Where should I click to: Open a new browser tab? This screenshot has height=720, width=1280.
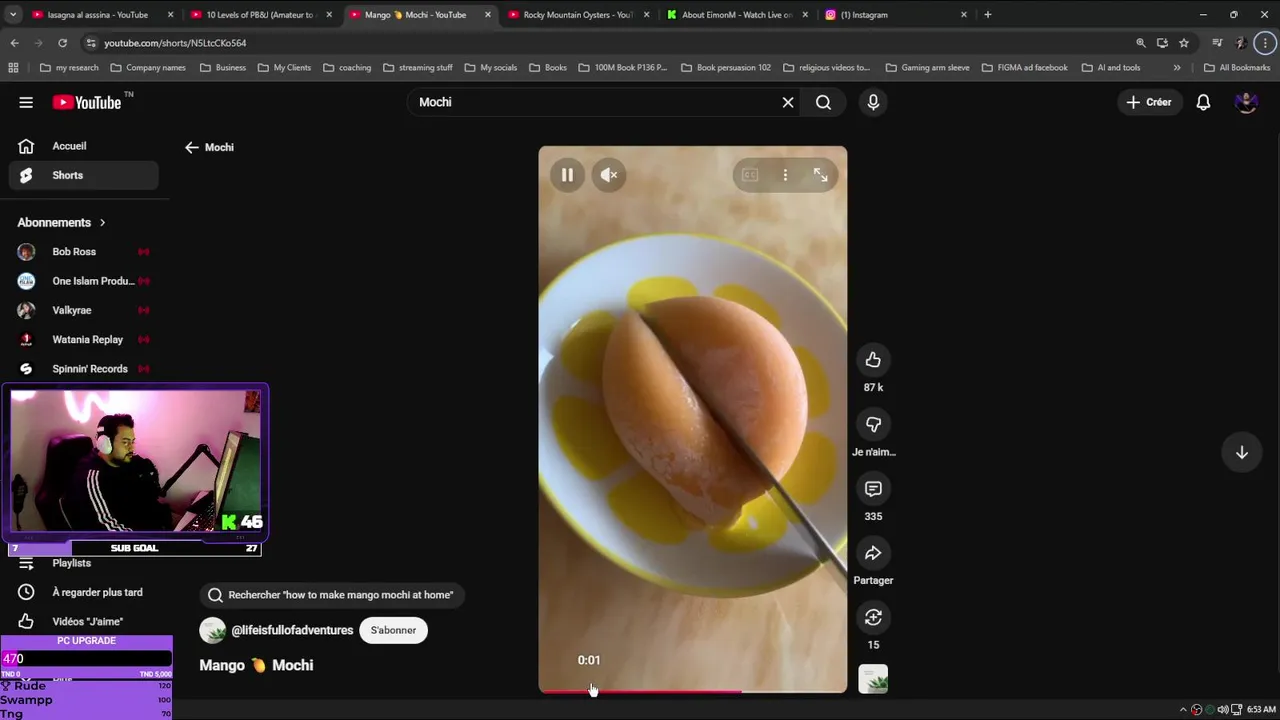987,15
